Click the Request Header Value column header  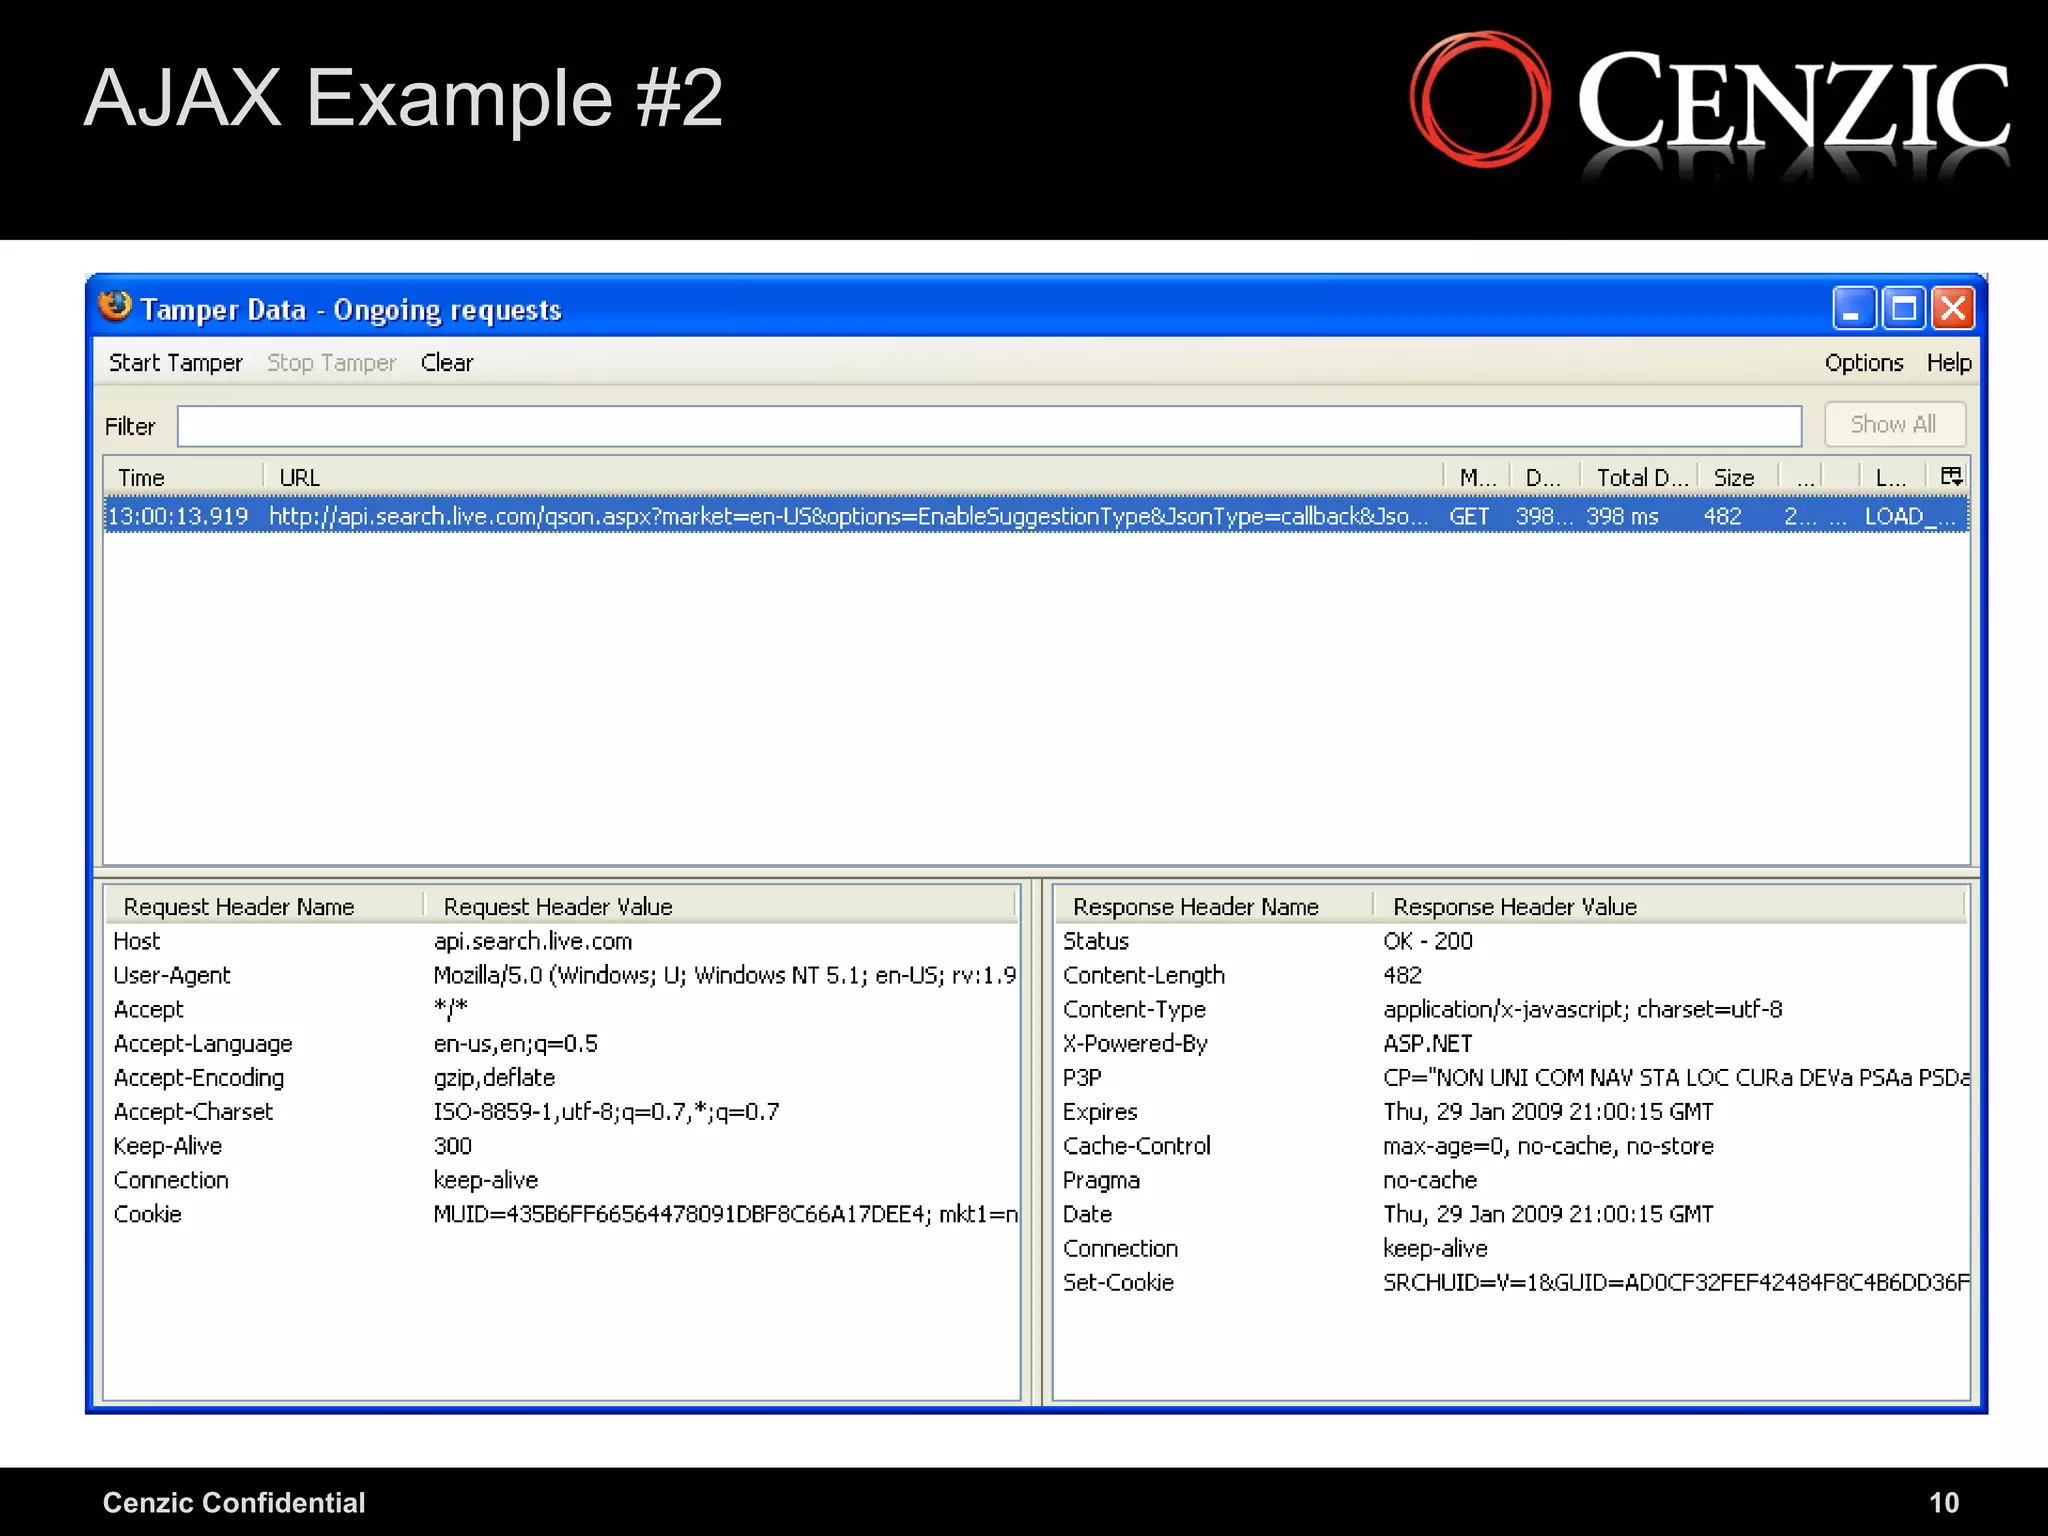point(719,906)
